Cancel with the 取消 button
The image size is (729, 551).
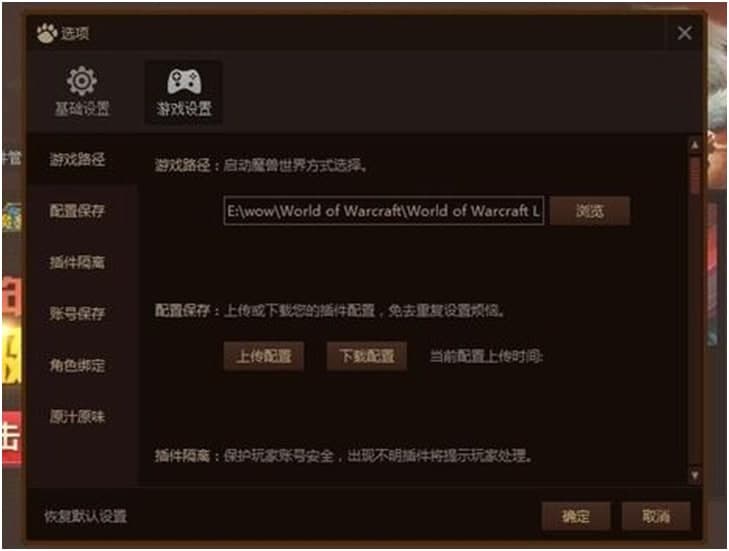point(656,516)
